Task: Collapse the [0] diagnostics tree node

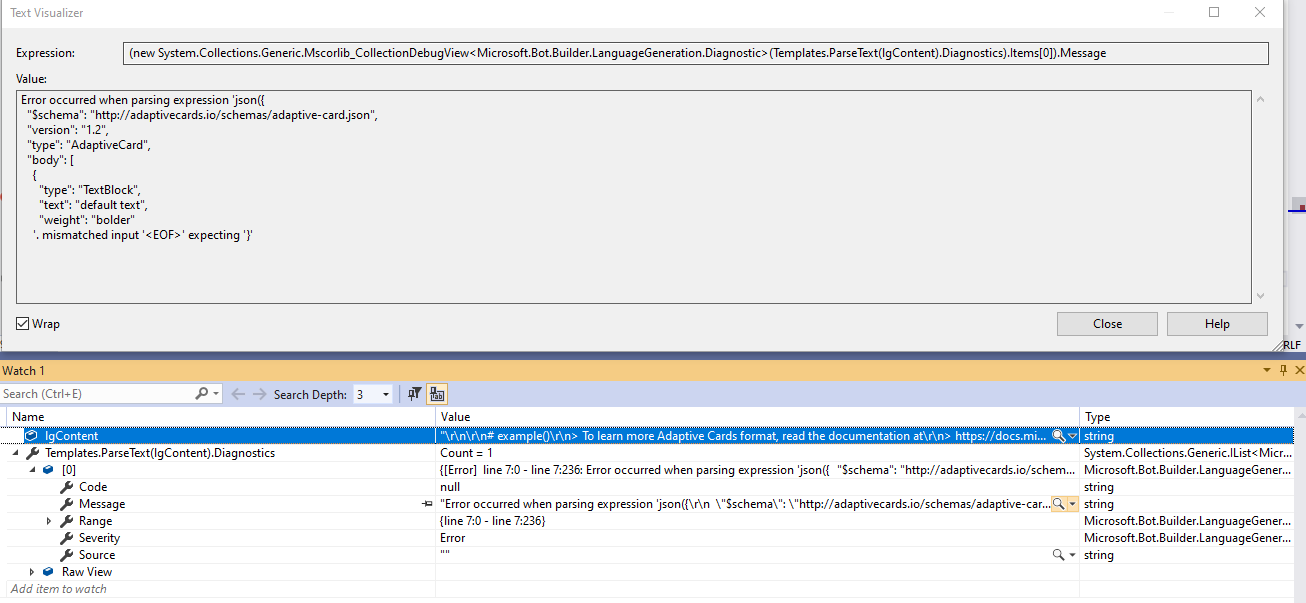Action: [x=33, y=469]
